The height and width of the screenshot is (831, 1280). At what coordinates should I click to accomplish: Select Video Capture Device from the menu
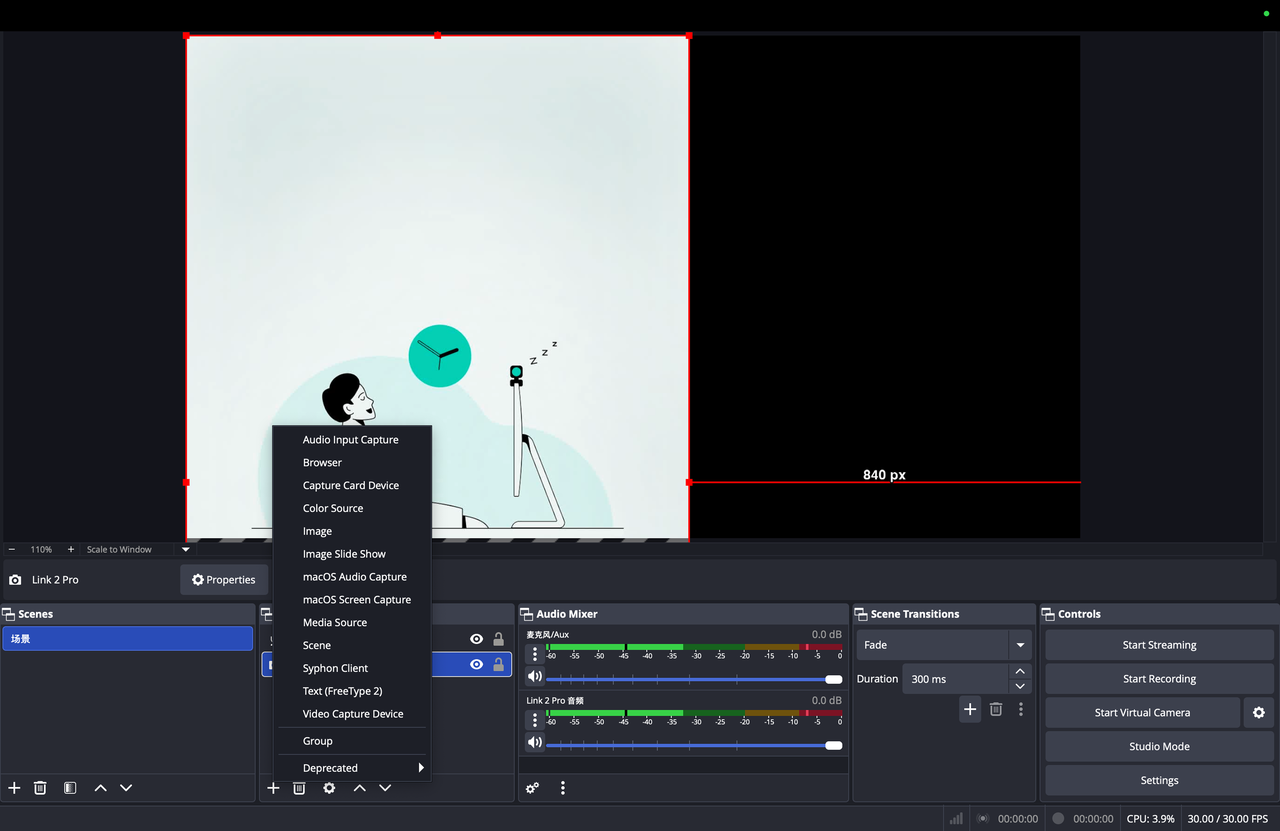point(352,713)
